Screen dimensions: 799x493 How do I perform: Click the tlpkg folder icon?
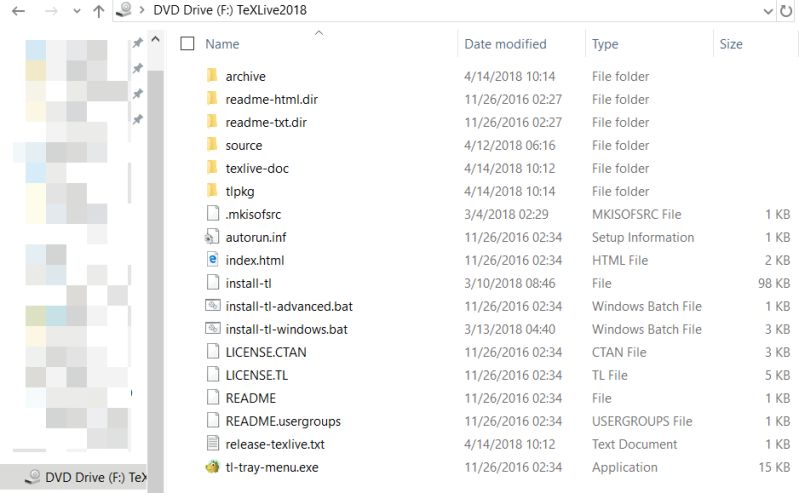click(212, 190)
